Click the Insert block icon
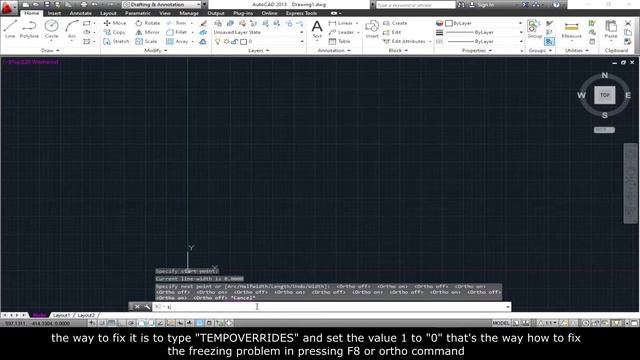The image size is (640, 360). (372, 30)
